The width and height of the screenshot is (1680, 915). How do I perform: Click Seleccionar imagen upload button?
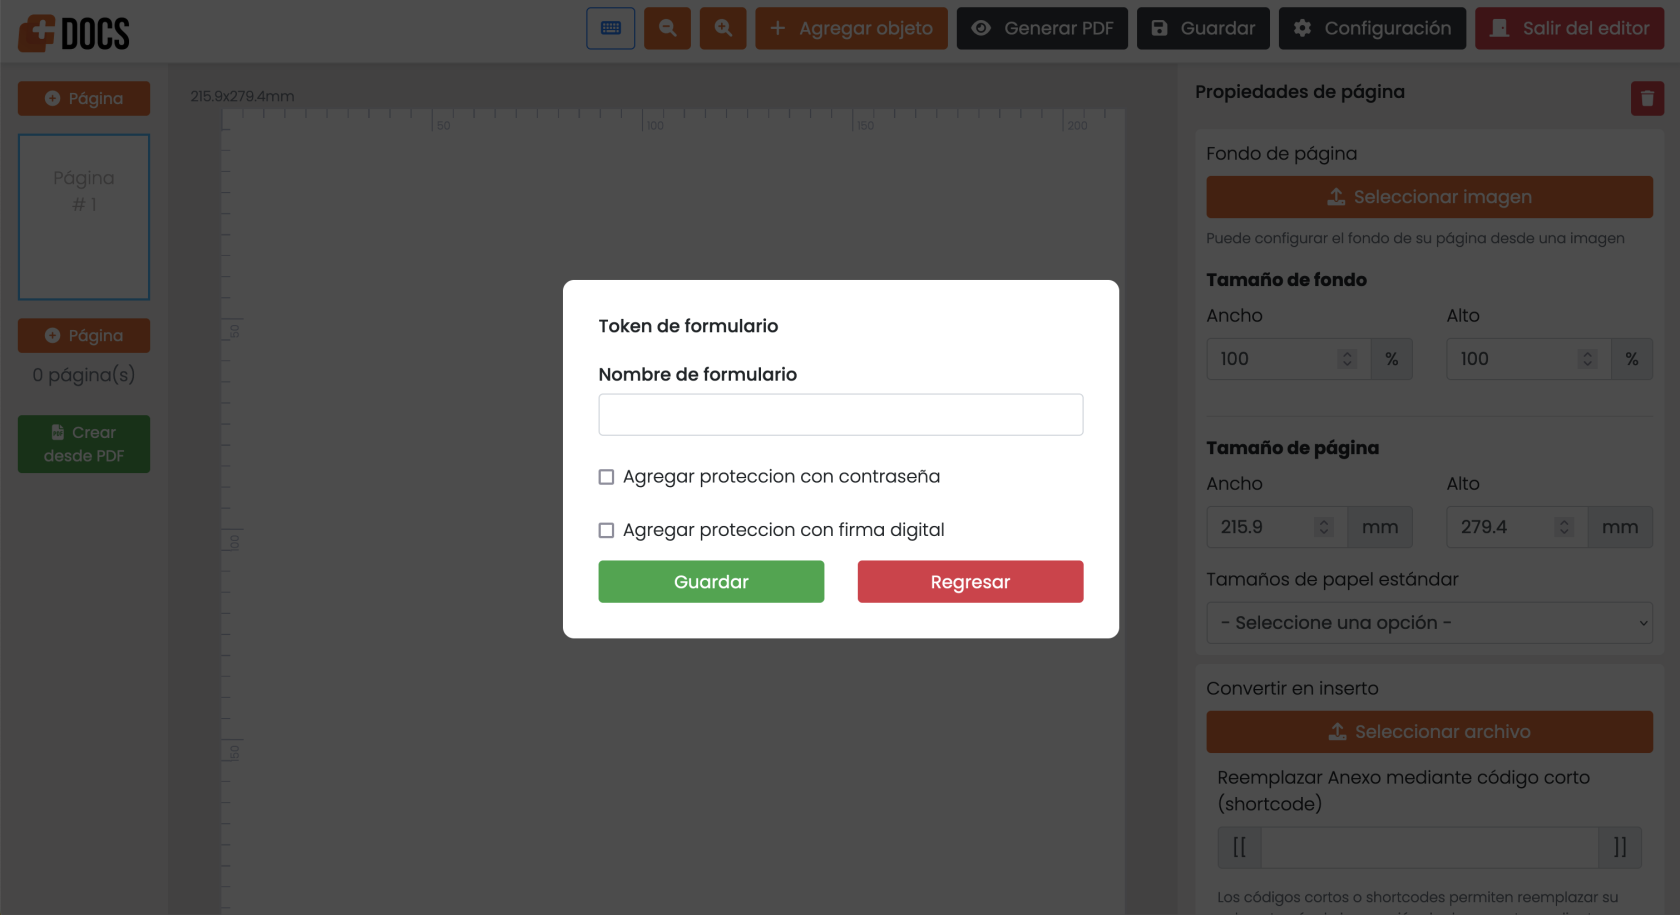(x=1429, y=197)
